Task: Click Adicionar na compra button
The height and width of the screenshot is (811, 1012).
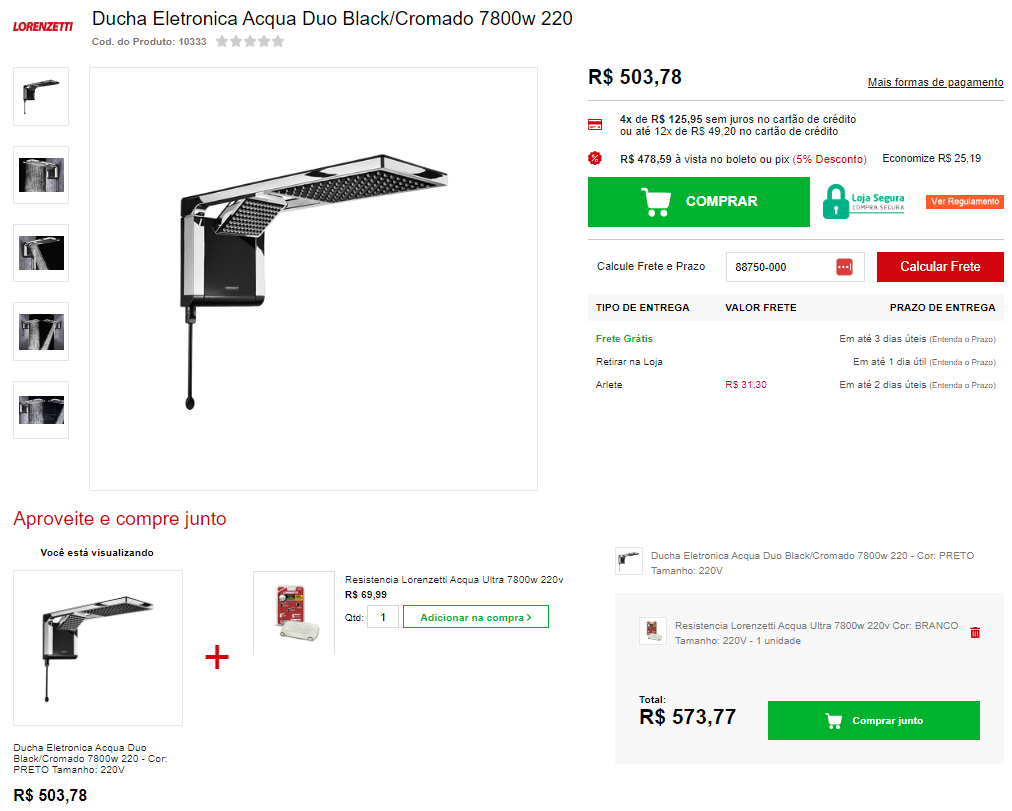Action: 476,617
